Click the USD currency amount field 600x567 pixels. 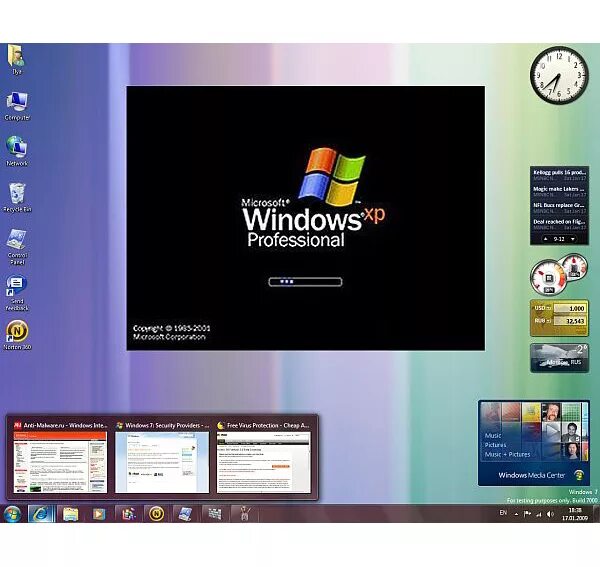click(x=569, y=308)
